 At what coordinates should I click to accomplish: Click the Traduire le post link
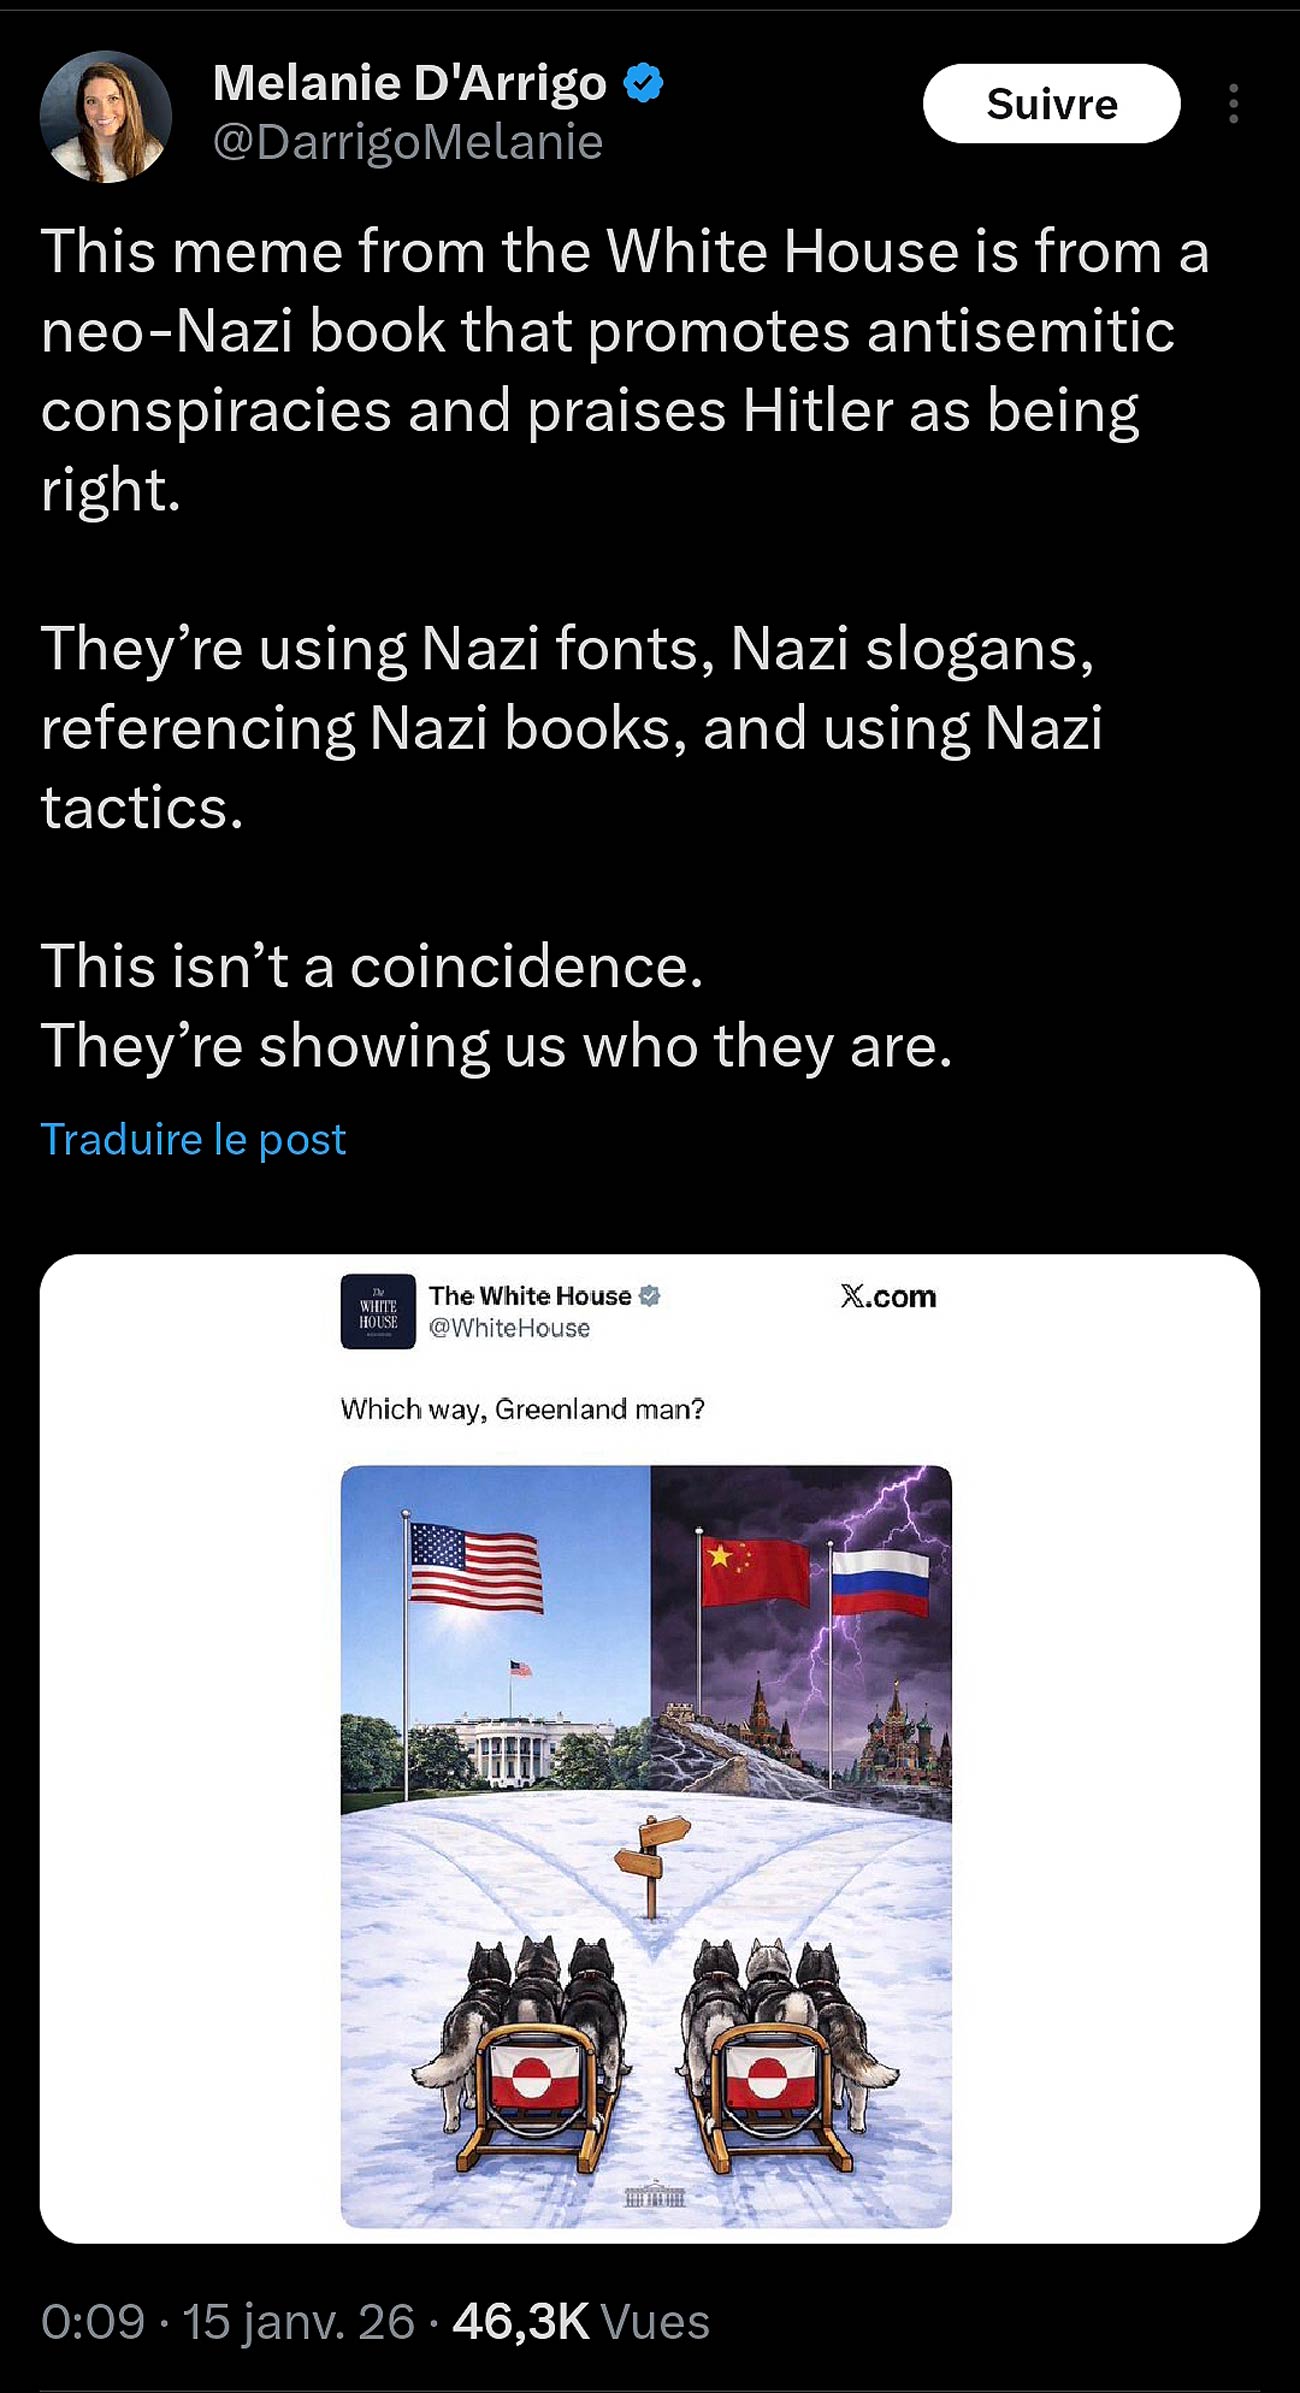tap(193, 1139)
